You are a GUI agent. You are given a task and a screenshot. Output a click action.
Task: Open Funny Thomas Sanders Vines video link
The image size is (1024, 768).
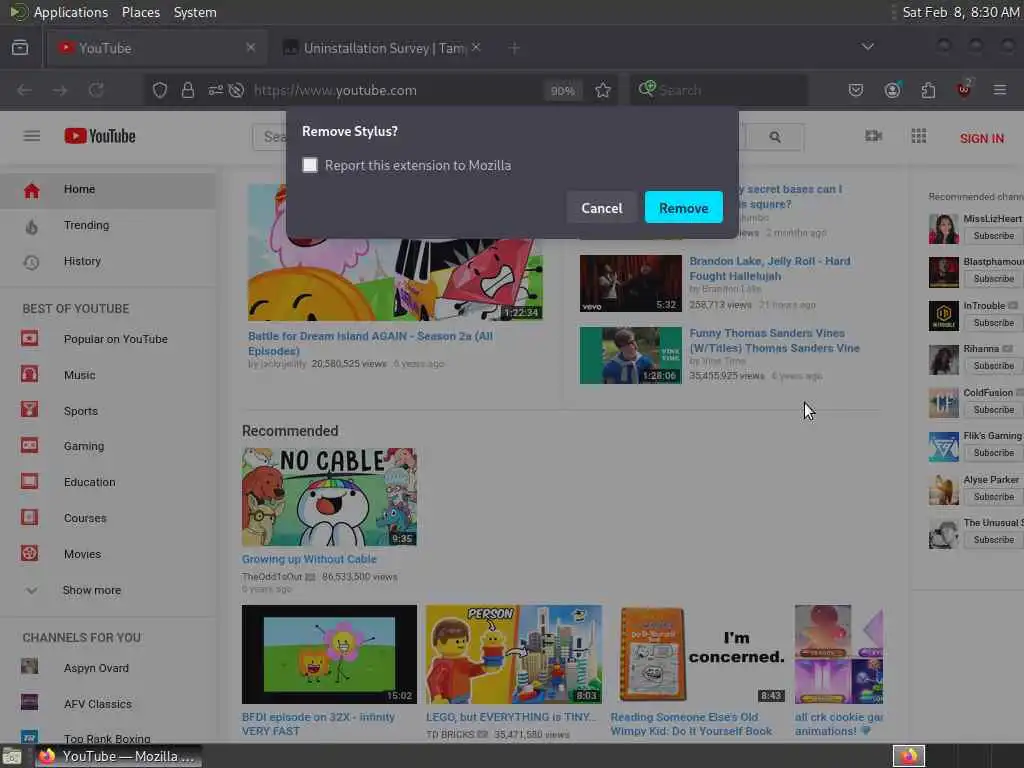click(775, 340)
